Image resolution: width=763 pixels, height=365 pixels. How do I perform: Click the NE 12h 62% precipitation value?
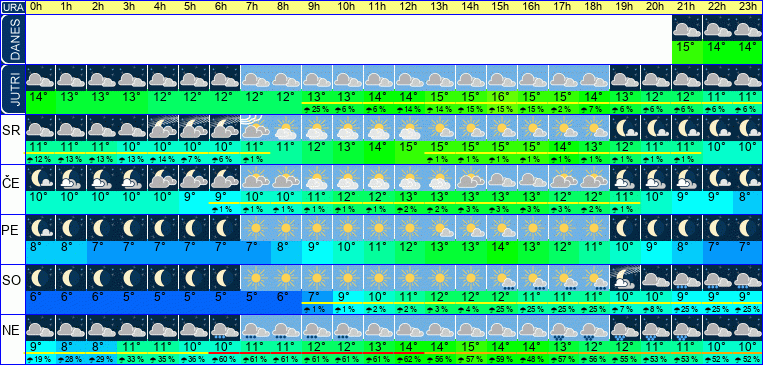pyautogui.click(x=410, y=360)
